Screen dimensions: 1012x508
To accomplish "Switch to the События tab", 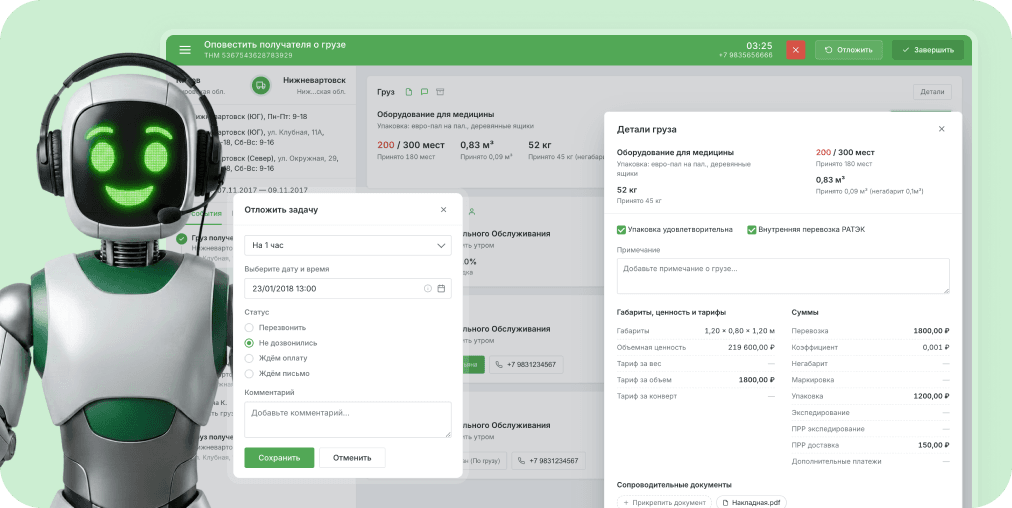I will coord(207,212).
